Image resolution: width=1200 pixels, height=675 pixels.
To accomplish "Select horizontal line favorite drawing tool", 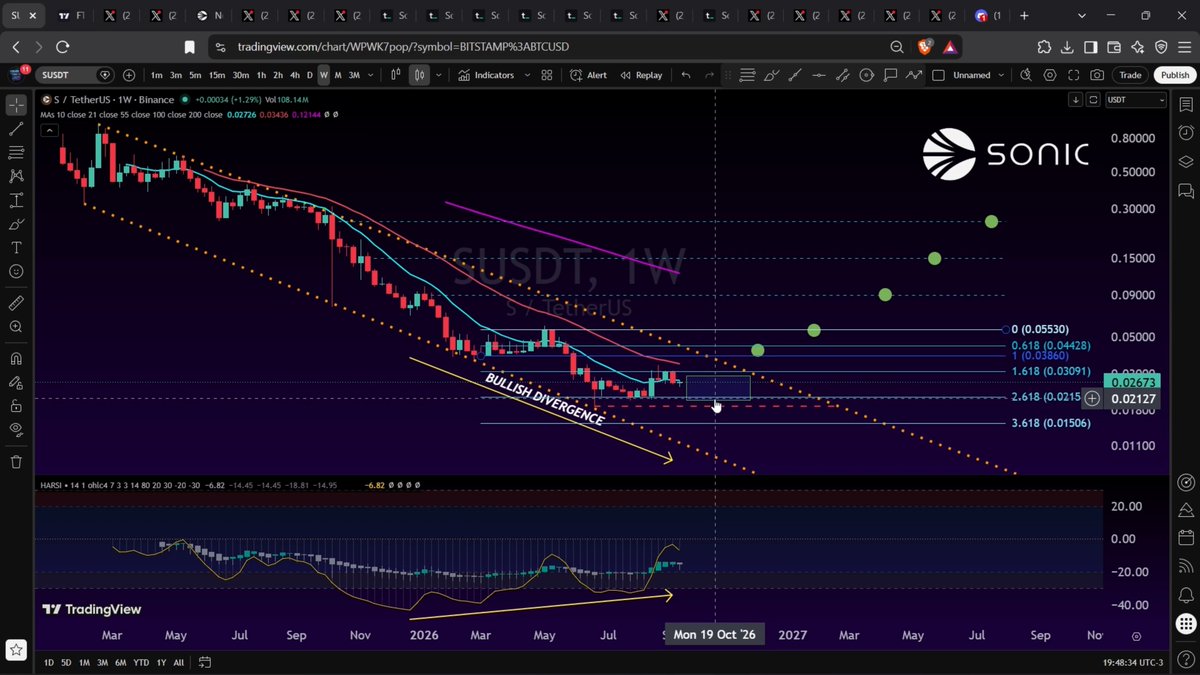I will coord(819,75).
